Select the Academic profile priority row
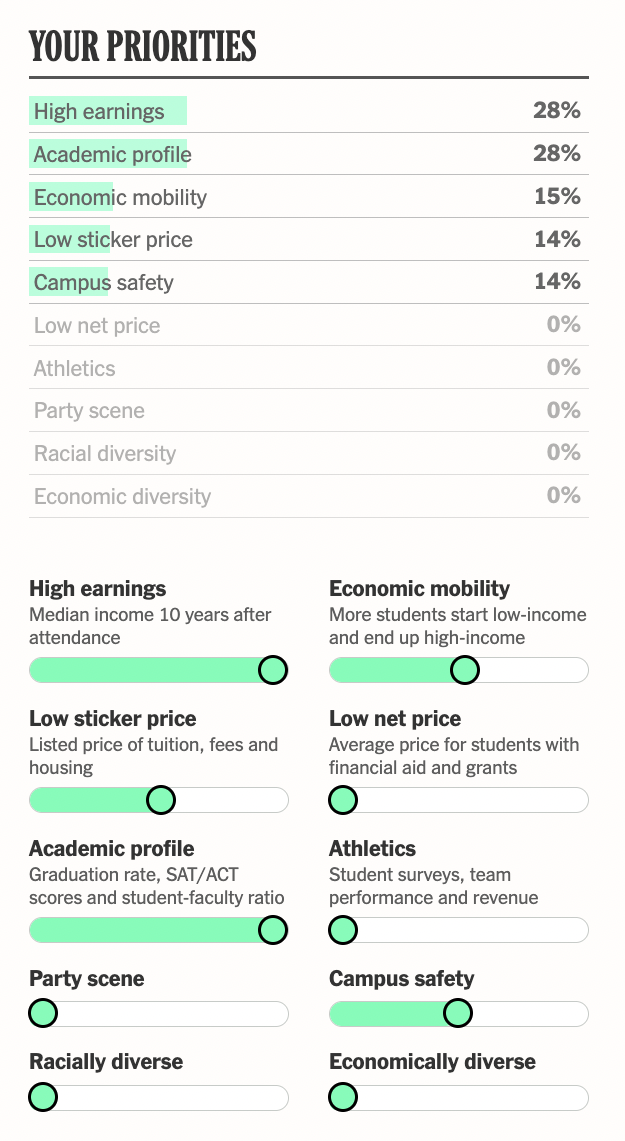 coord(308,154)
